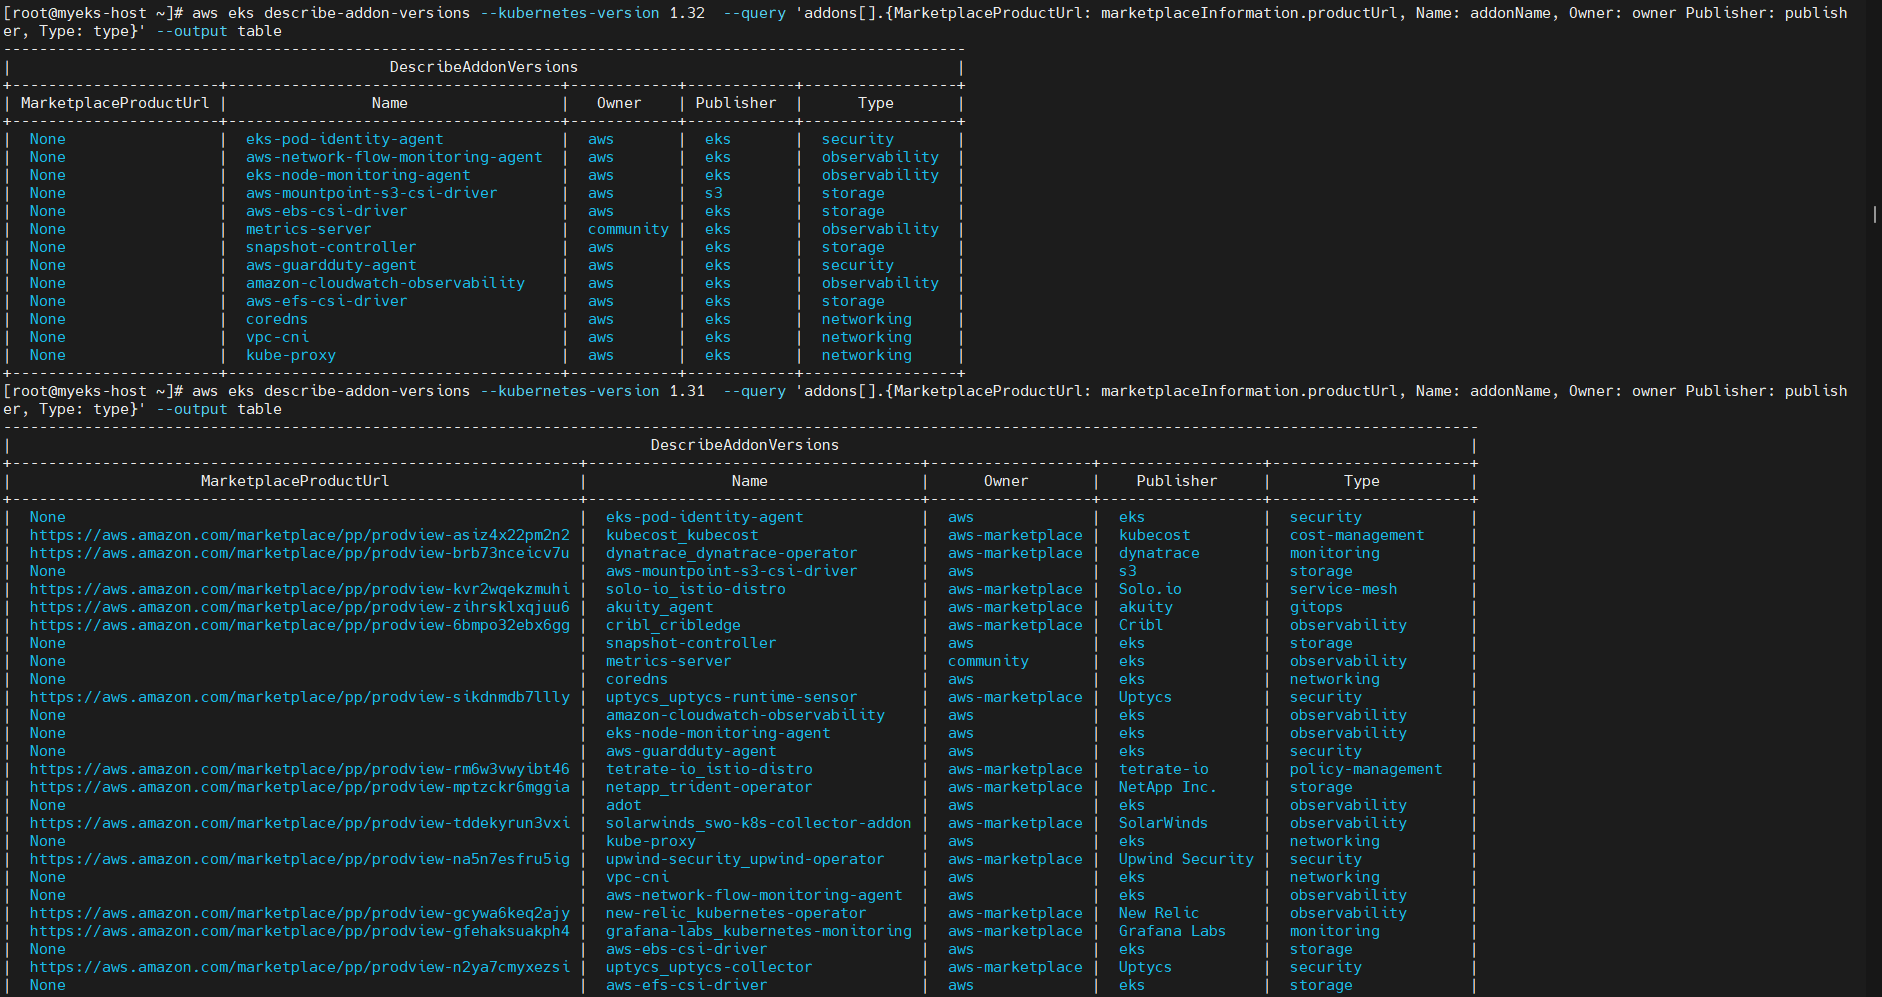
Task: Click the metrics-server name in the 1.32 table
Action: point(309,229)
